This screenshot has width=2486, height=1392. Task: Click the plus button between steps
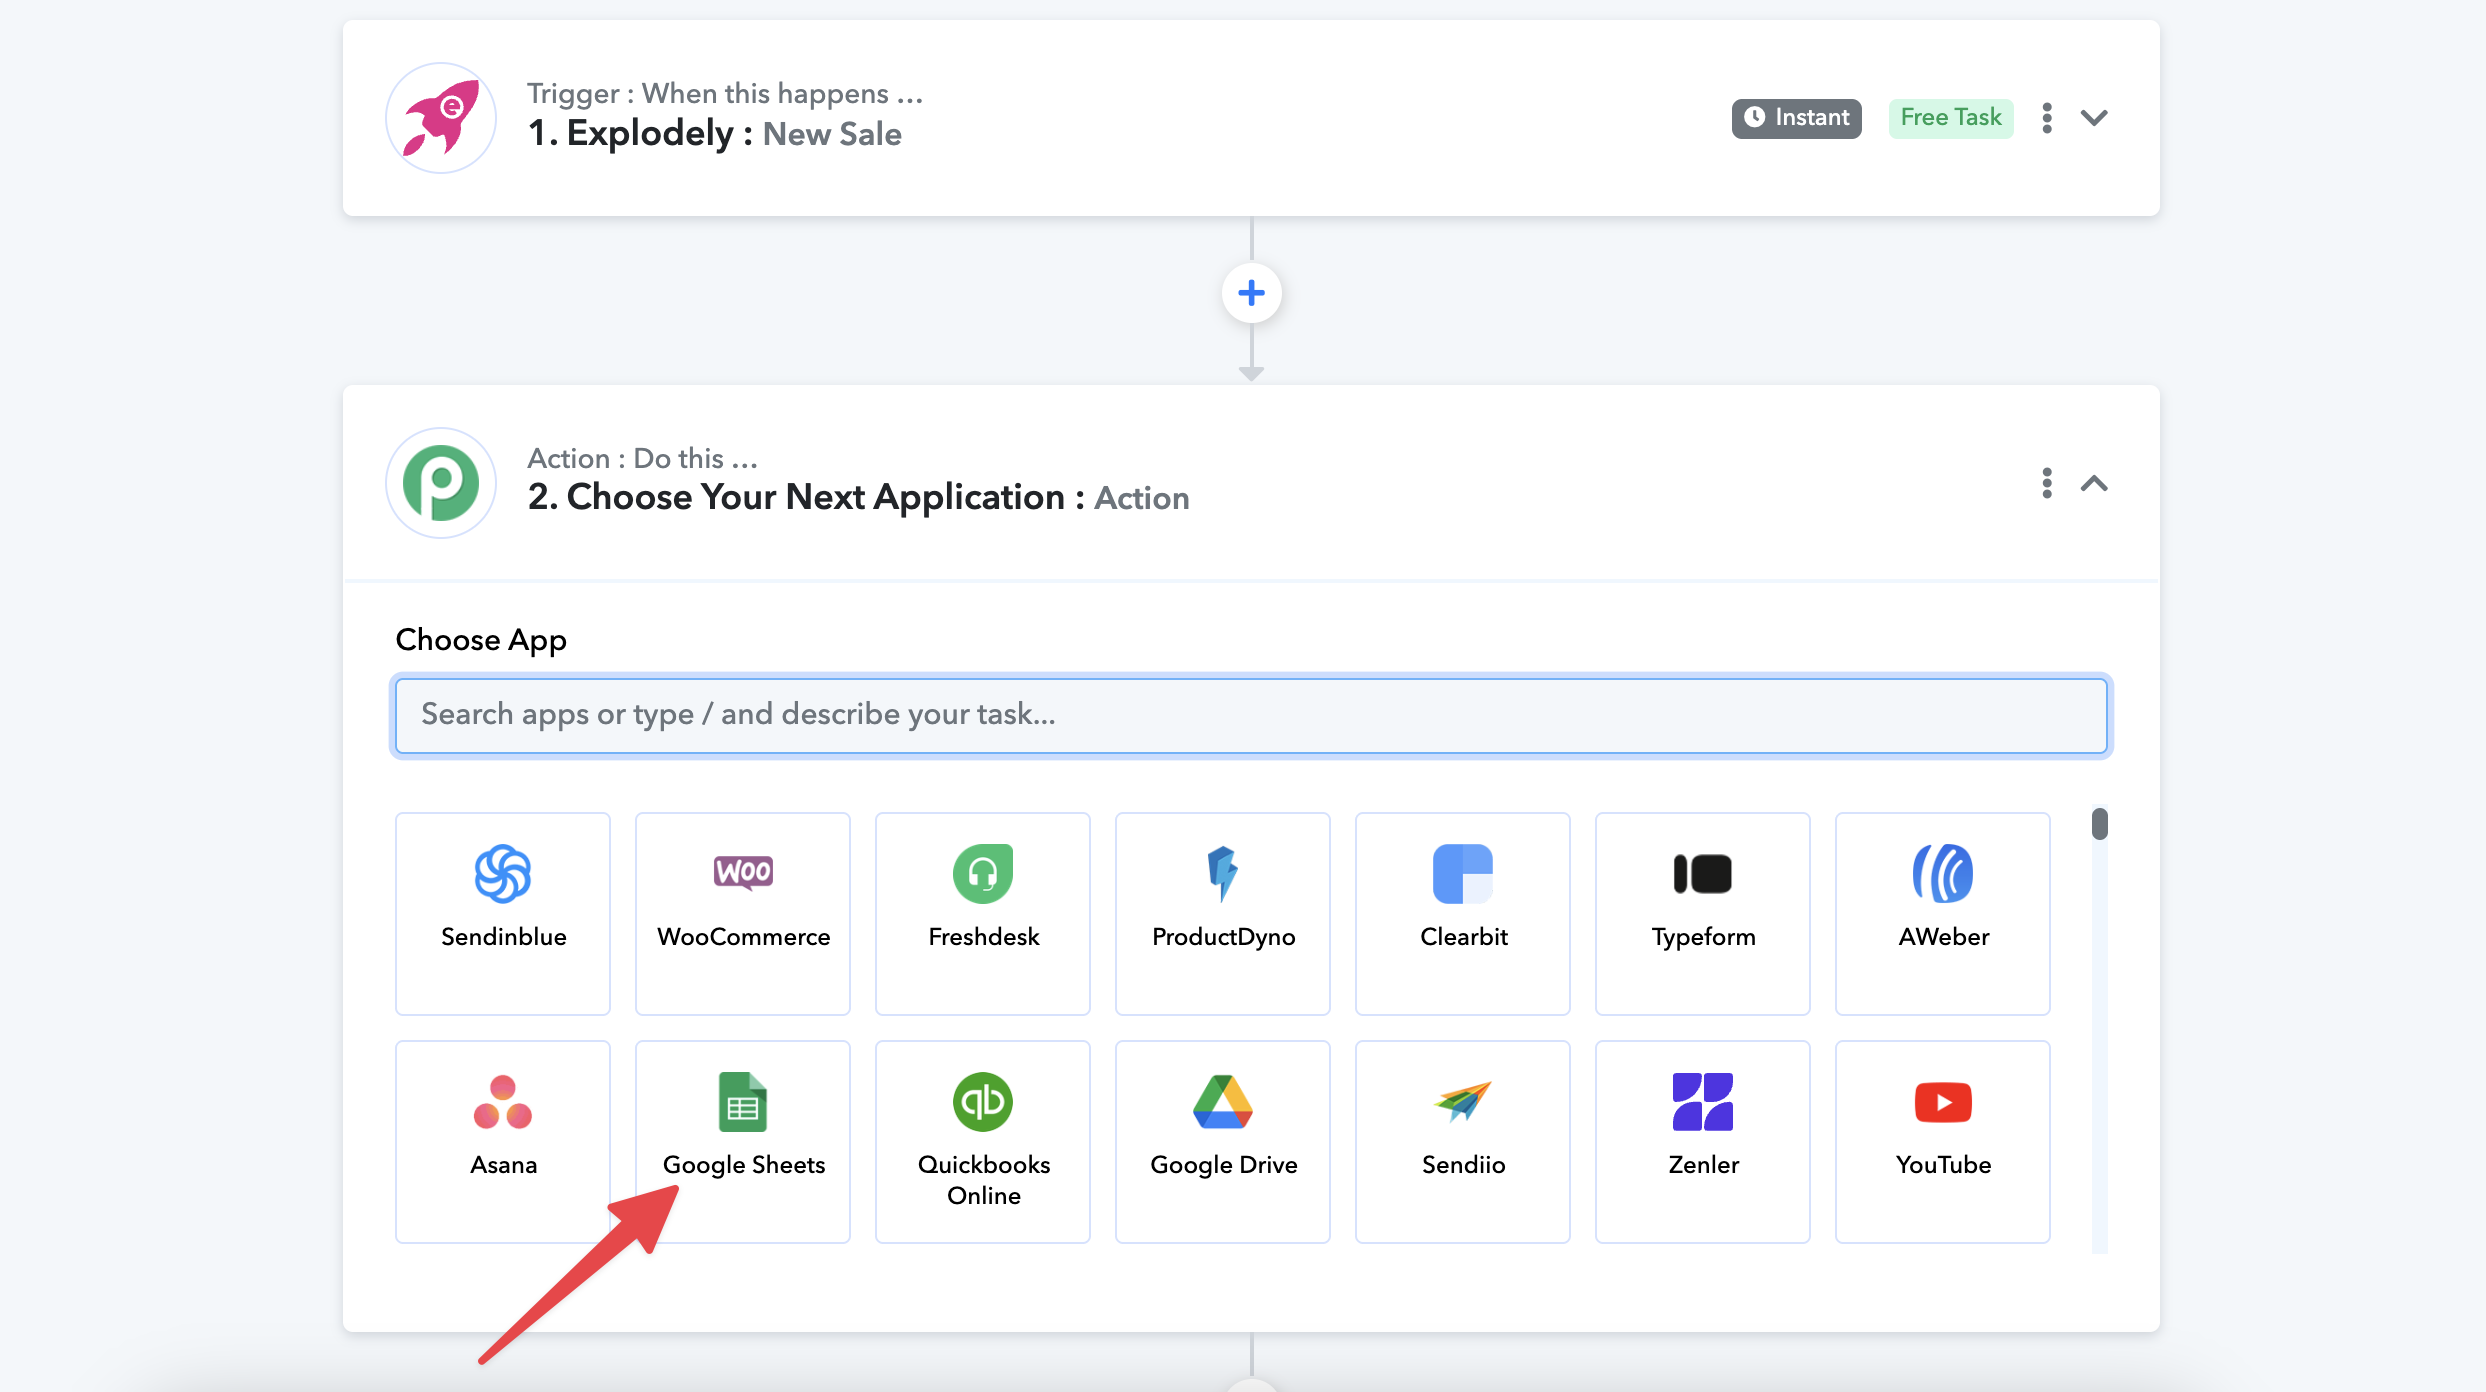(1251, 293)
